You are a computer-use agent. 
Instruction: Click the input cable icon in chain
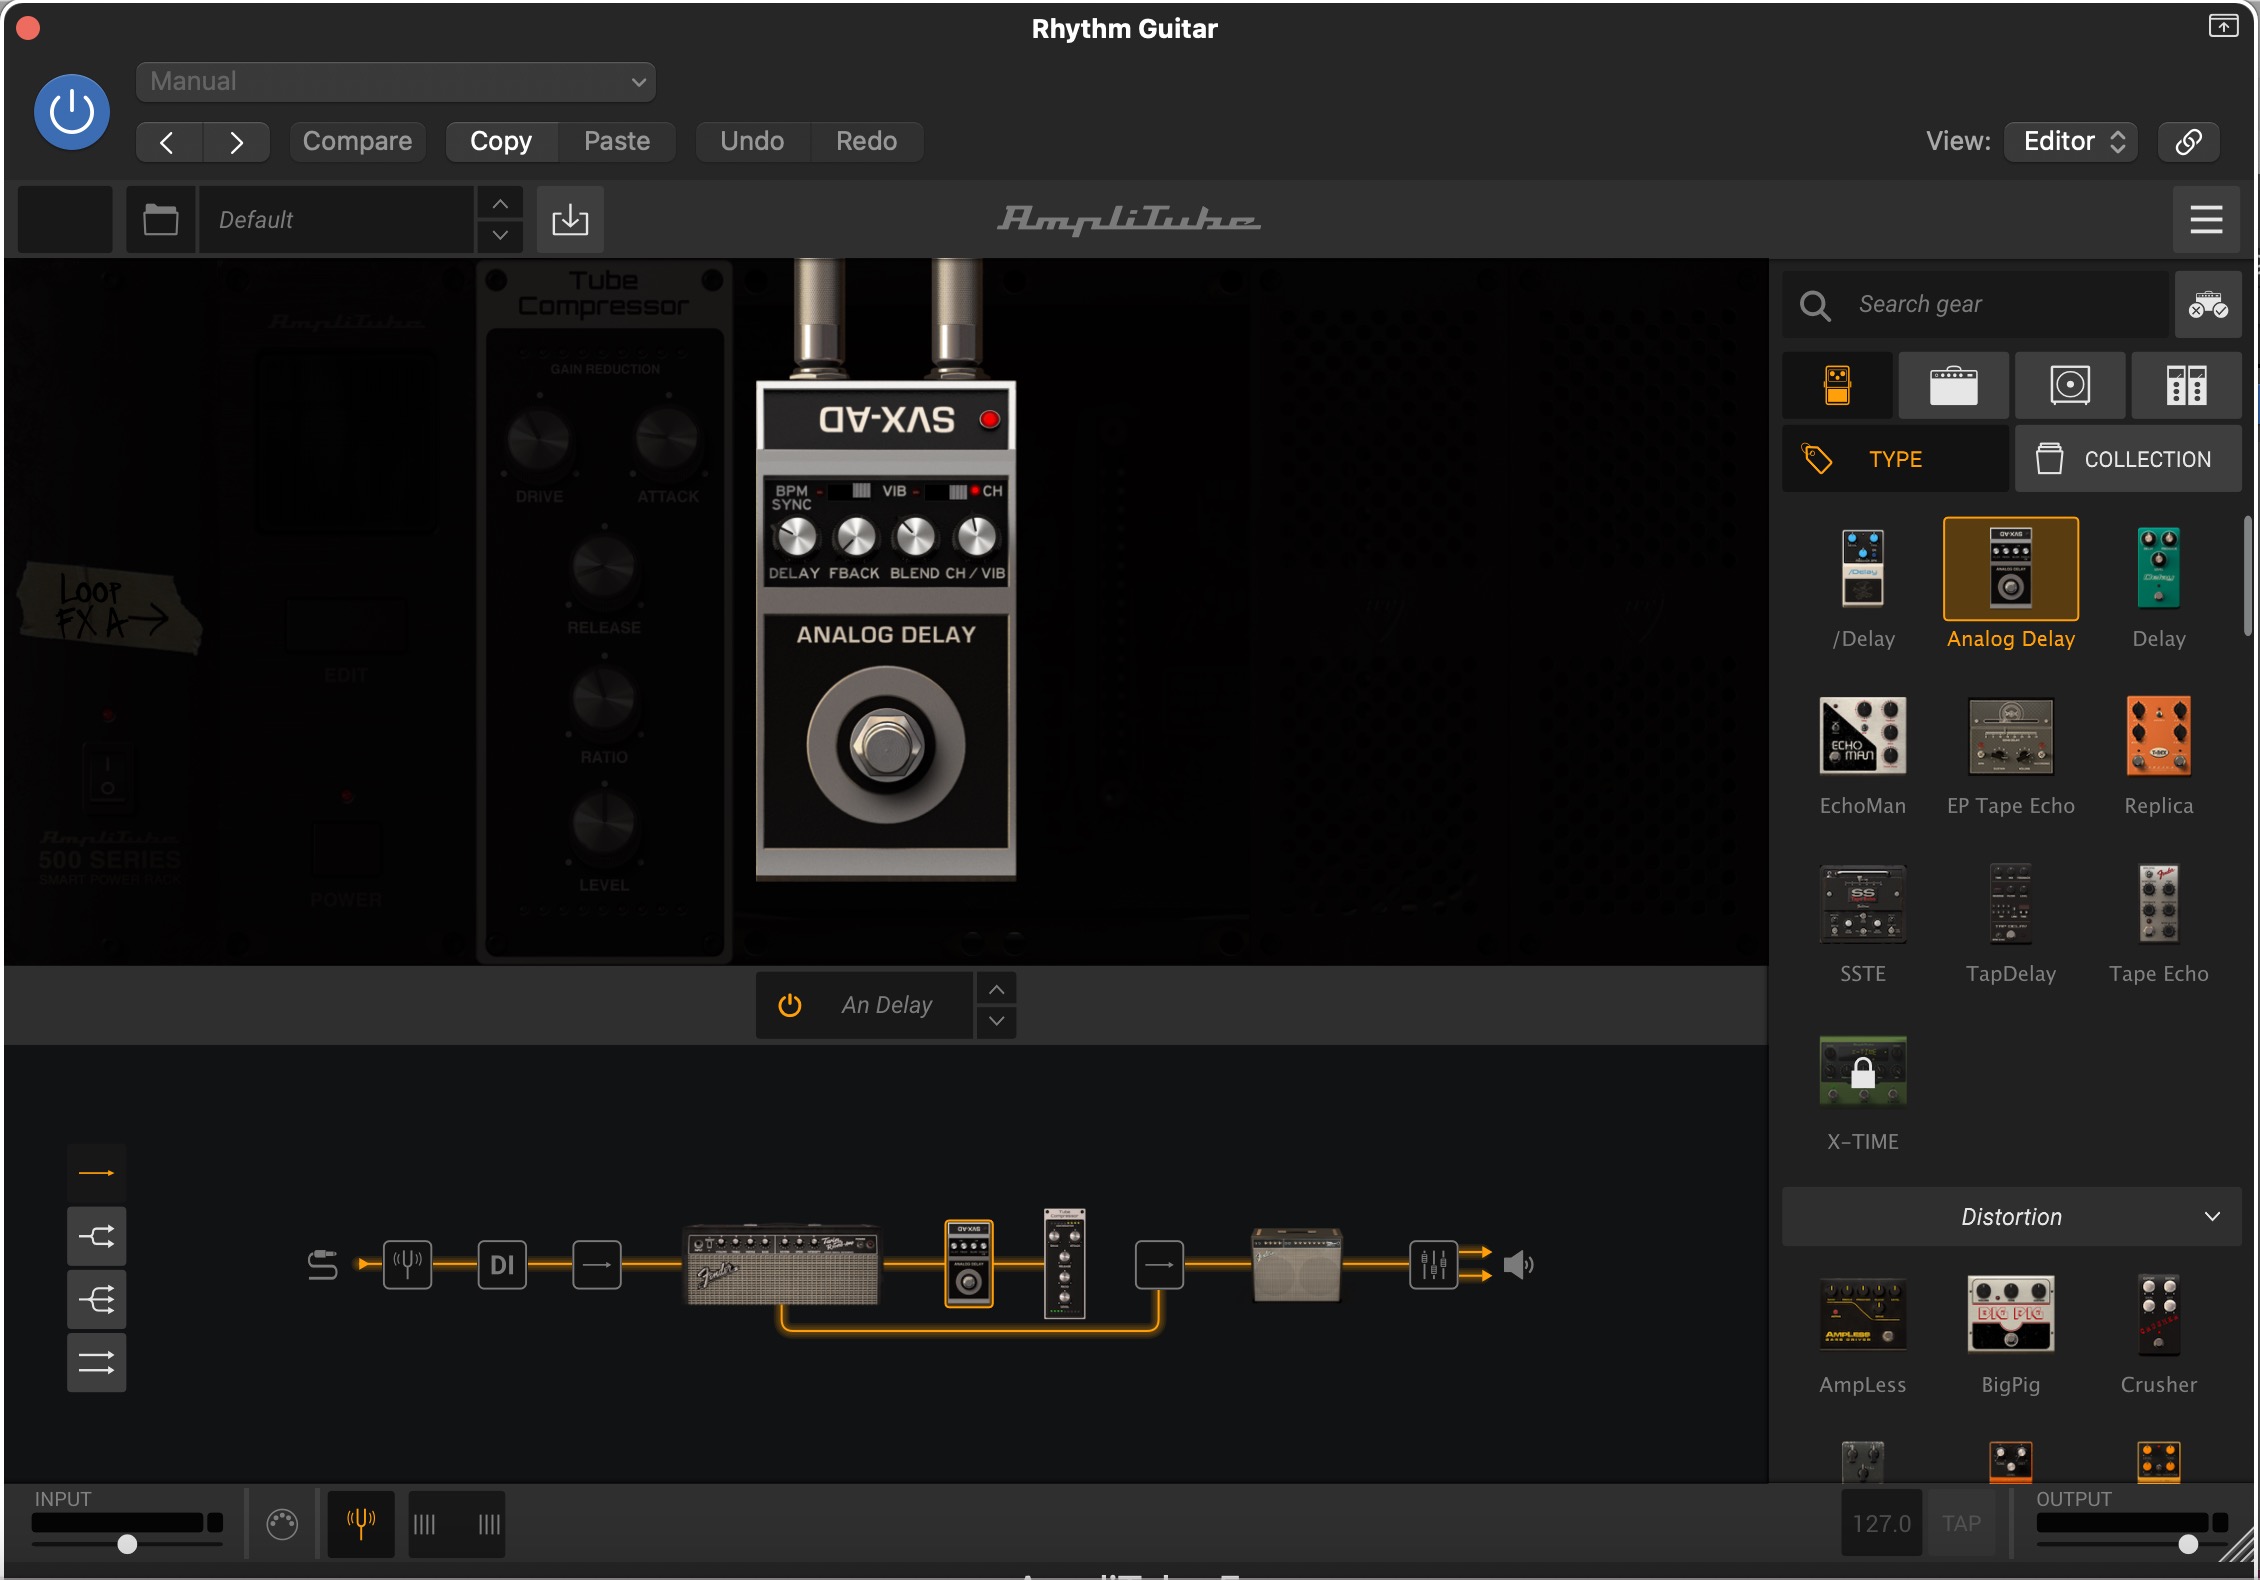pos(322,1265)
